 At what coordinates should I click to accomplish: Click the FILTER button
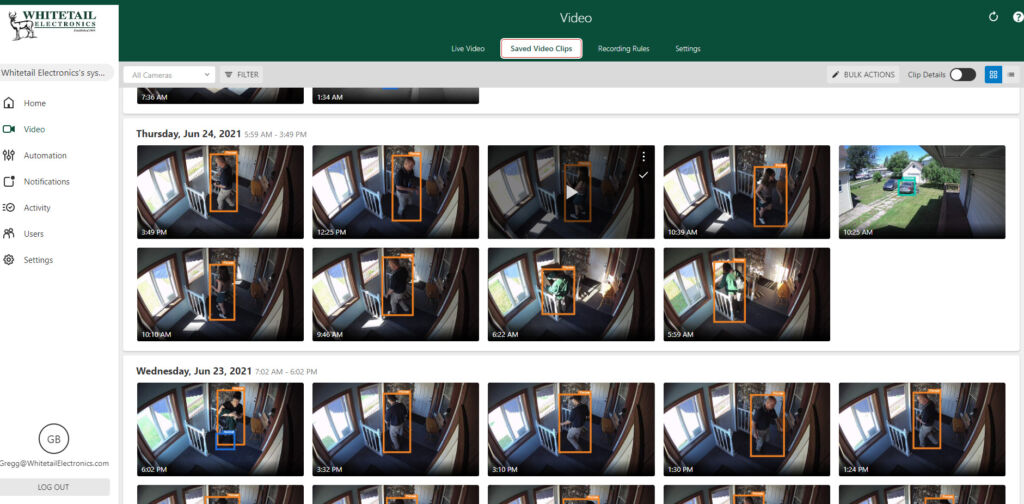coord(241,74)
